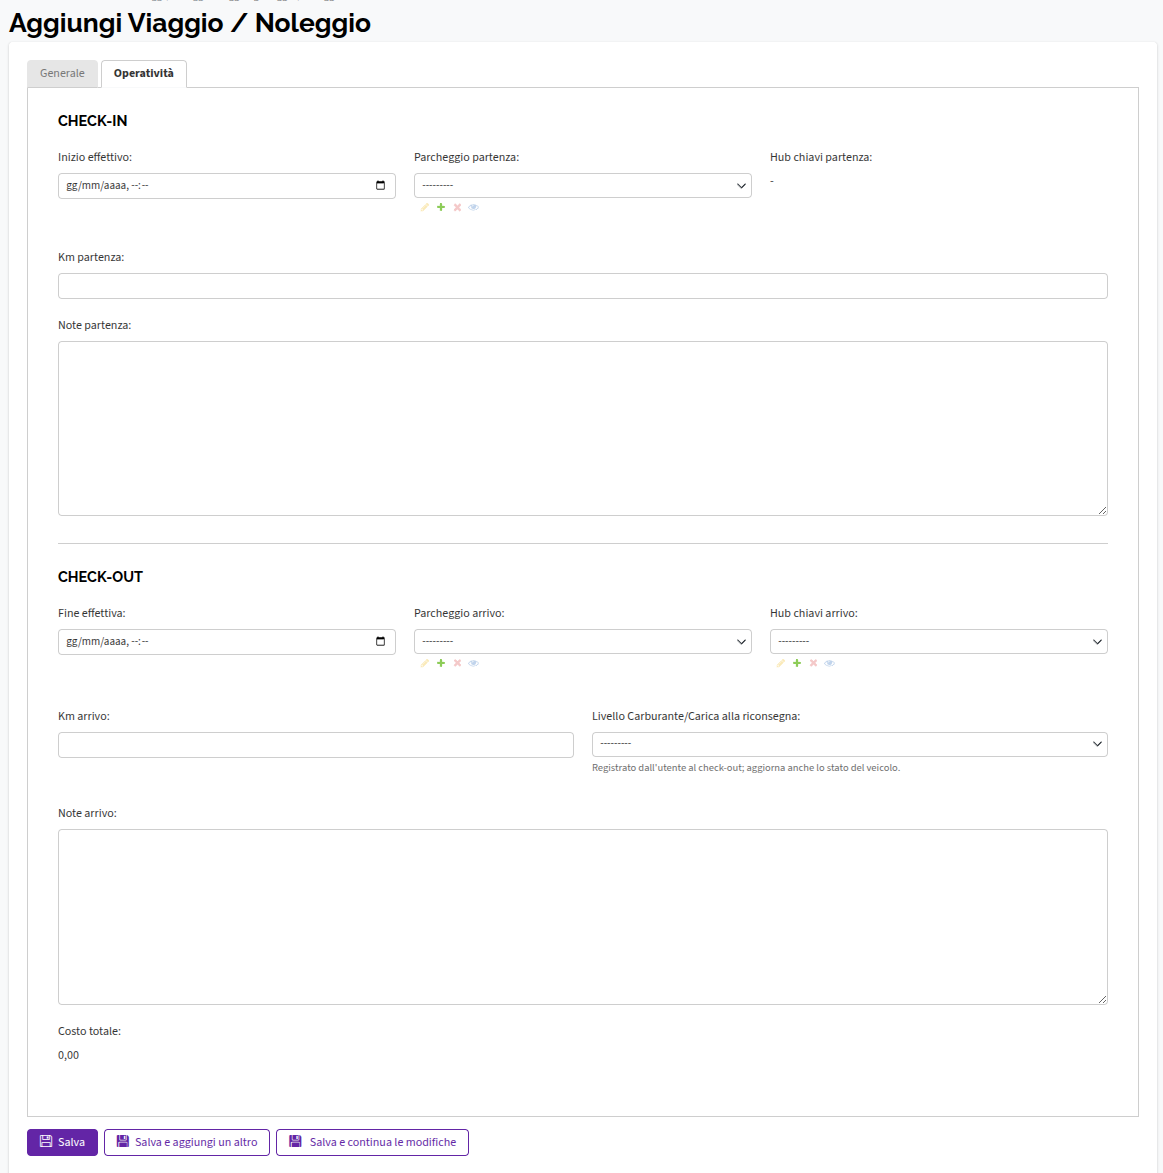The height and width of the screenshot is (1173, 1163).
Task: Expand the Parcheggio partenza dropdown
Action: [x=583, y=186]
